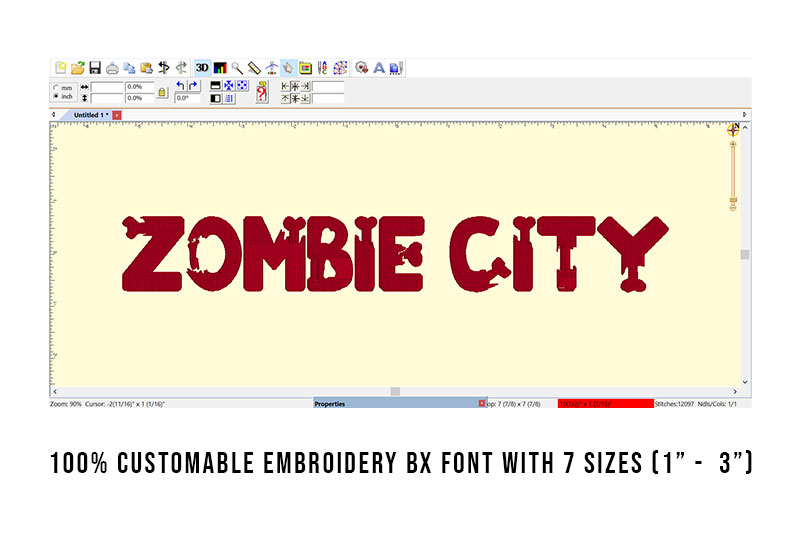800x533 pixels.
Task: Click the height percentage 0.0% field
Action: [x=139, y=98]
